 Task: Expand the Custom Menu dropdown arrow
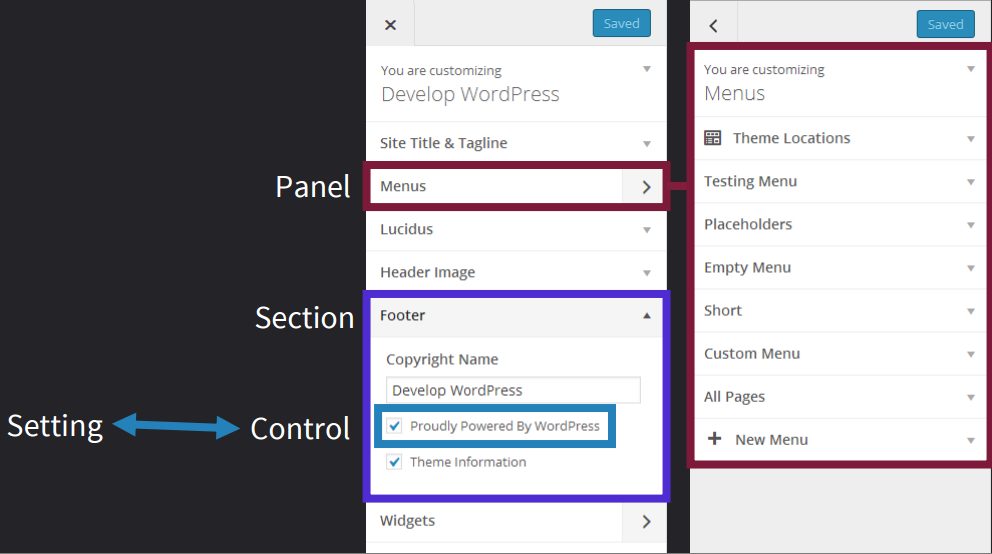tap(970, 354)
